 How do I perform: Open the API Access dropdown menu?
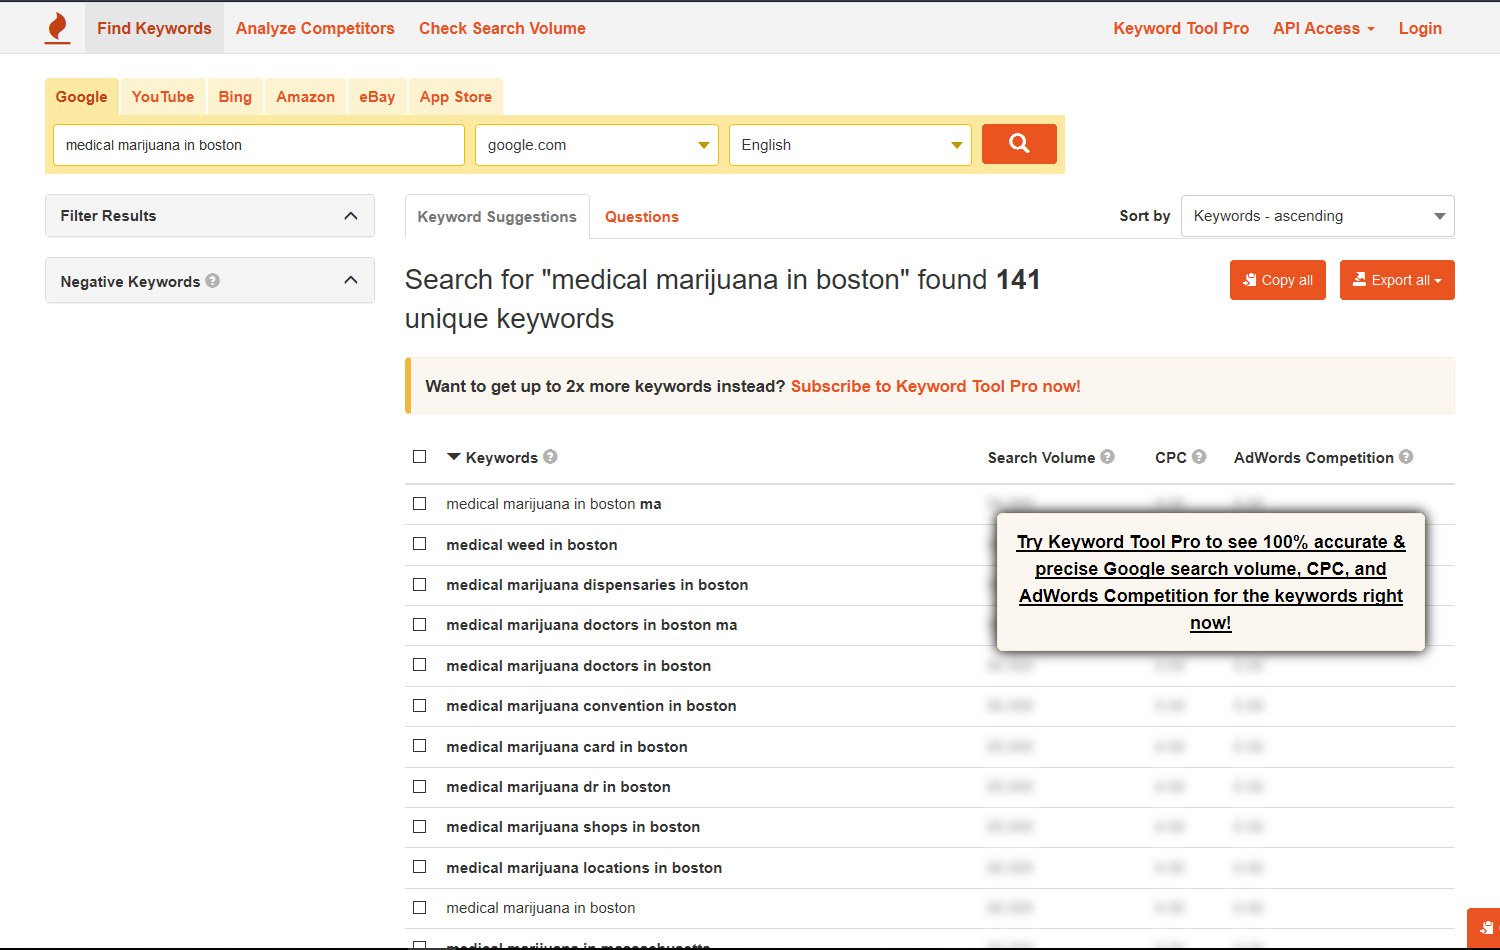[x=1323, y=28]
